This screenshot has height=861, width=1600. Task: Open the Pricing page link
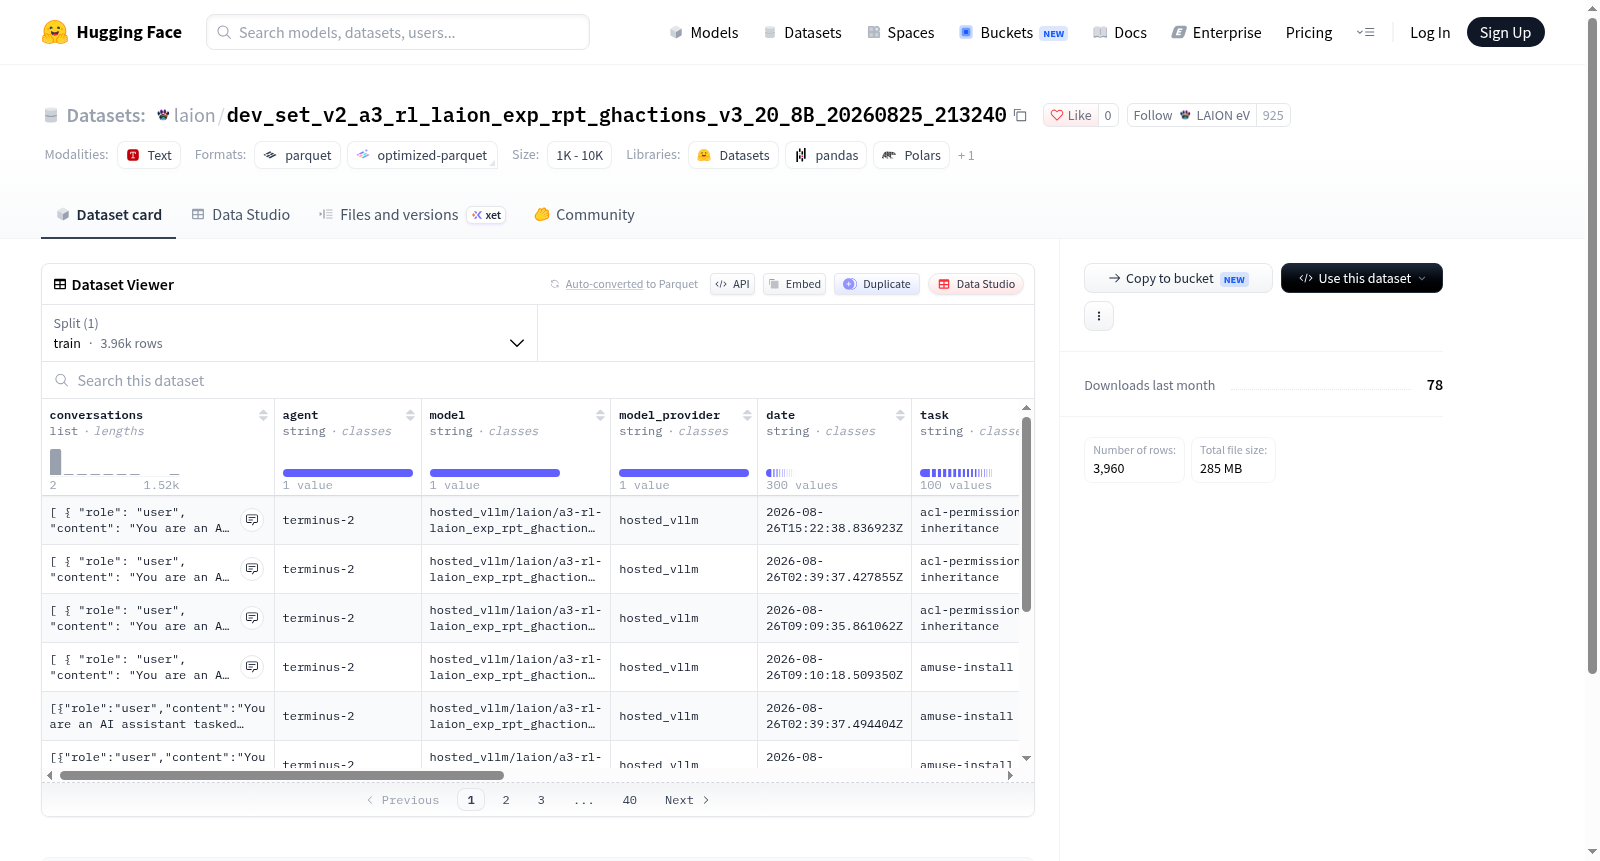click(x=1309, y=33)
